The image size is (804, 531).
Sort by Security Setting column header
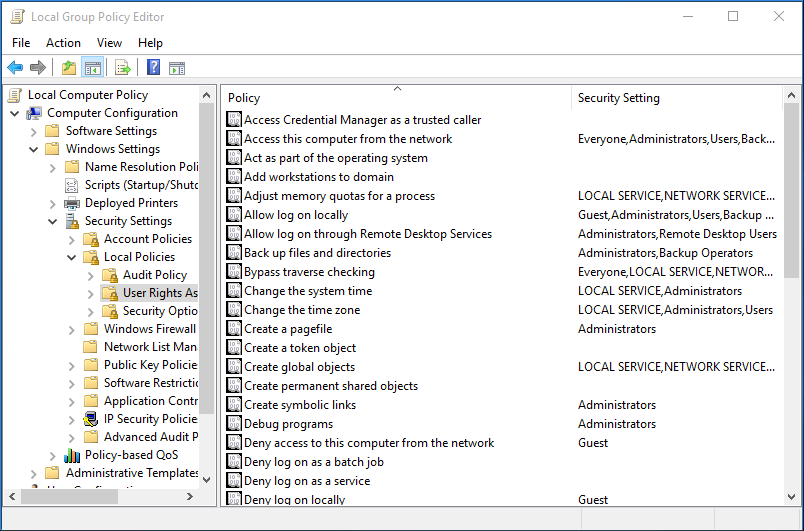[619, 98]
